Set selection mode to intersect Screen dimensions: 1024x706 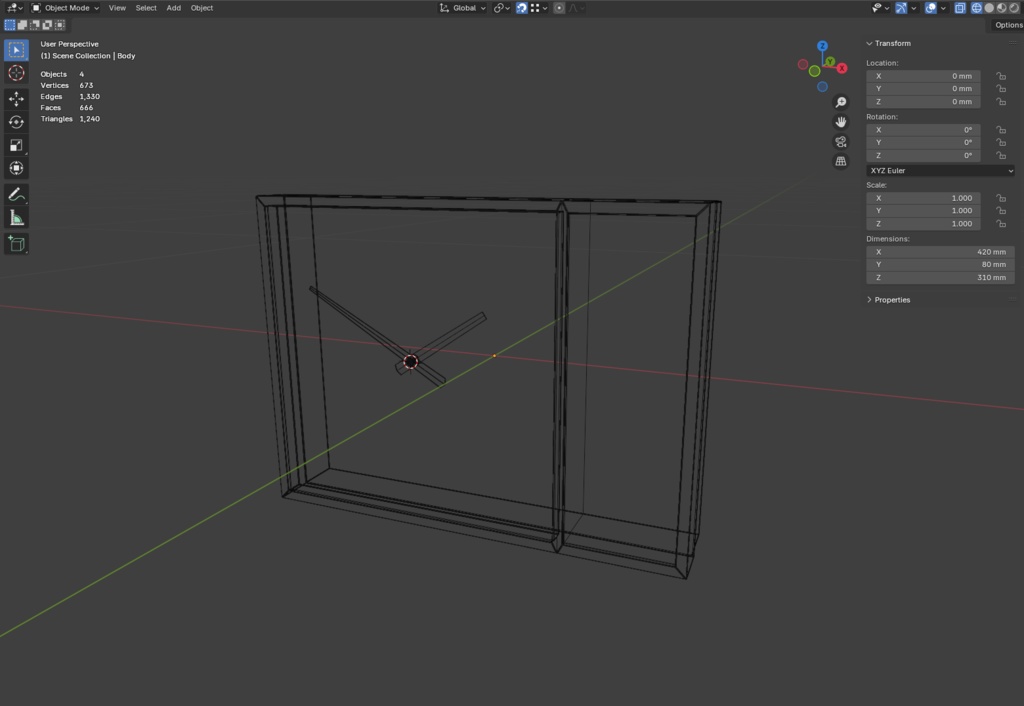tap(59, 25)
